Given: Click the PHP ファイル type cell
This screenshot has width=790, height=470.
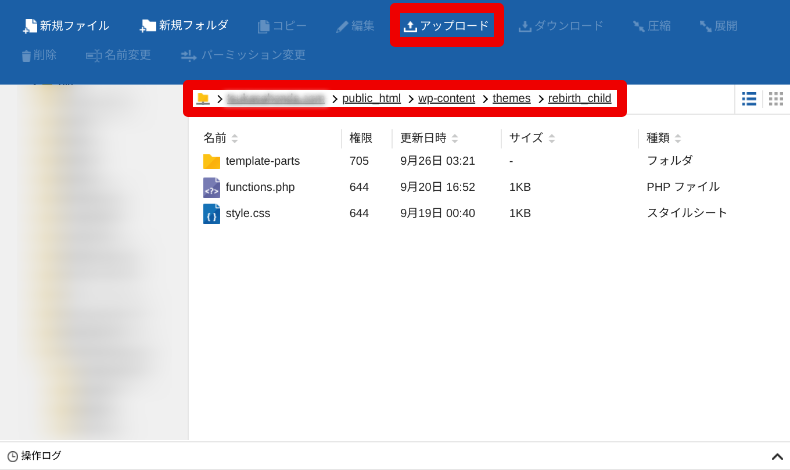Looking at the screenshot, I should click(683, 187).
